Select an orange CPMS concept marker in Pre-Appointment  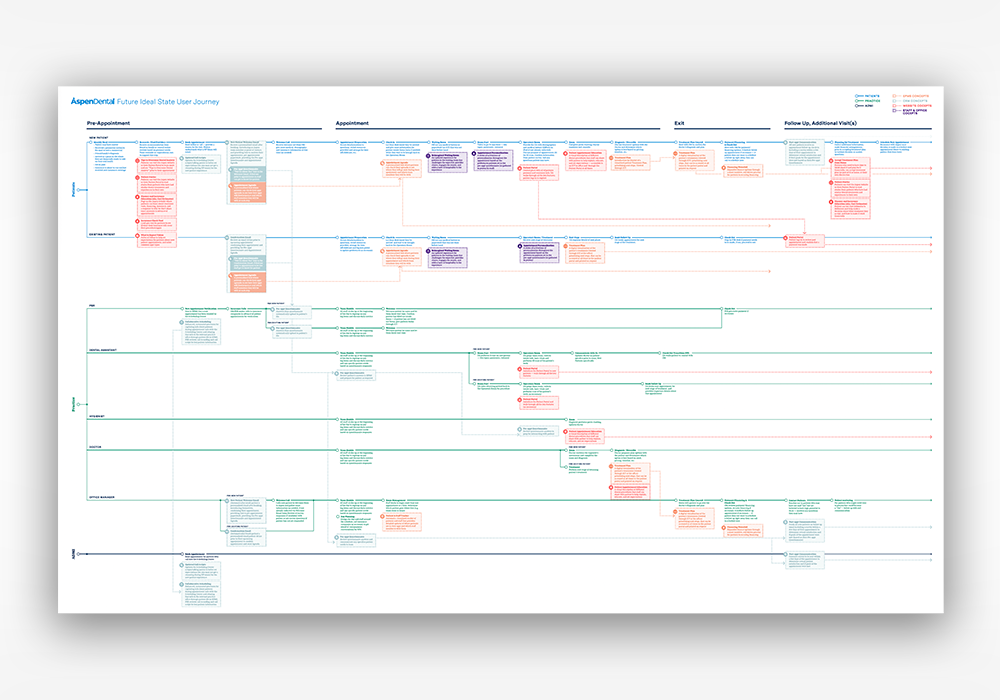click(230, 188)
